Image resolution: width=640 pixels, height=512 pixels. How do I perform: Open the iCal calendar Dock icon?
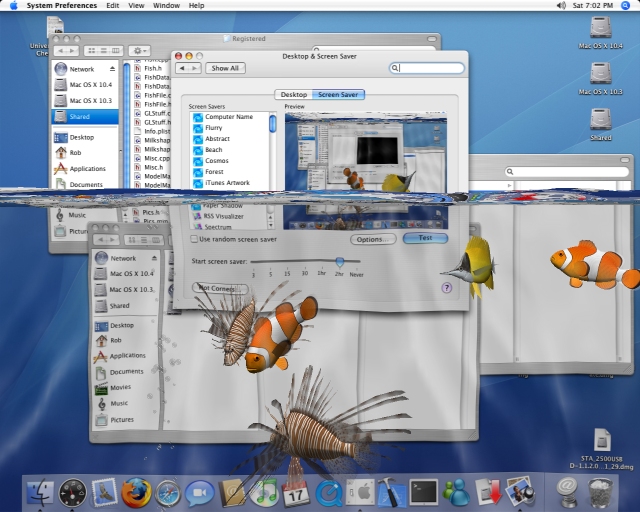point(296,492)
